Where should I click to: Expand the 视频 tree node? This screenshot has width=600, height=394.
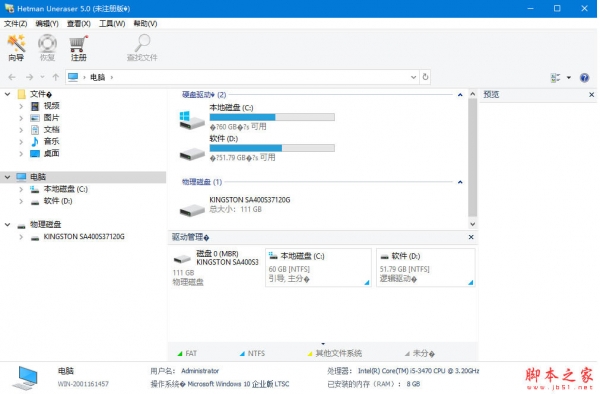(21, 106)
